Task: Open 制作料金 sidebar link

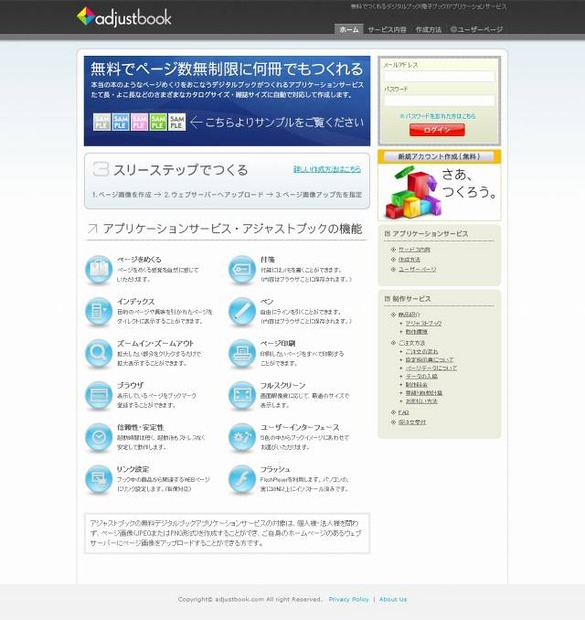Action: point(417,384)
